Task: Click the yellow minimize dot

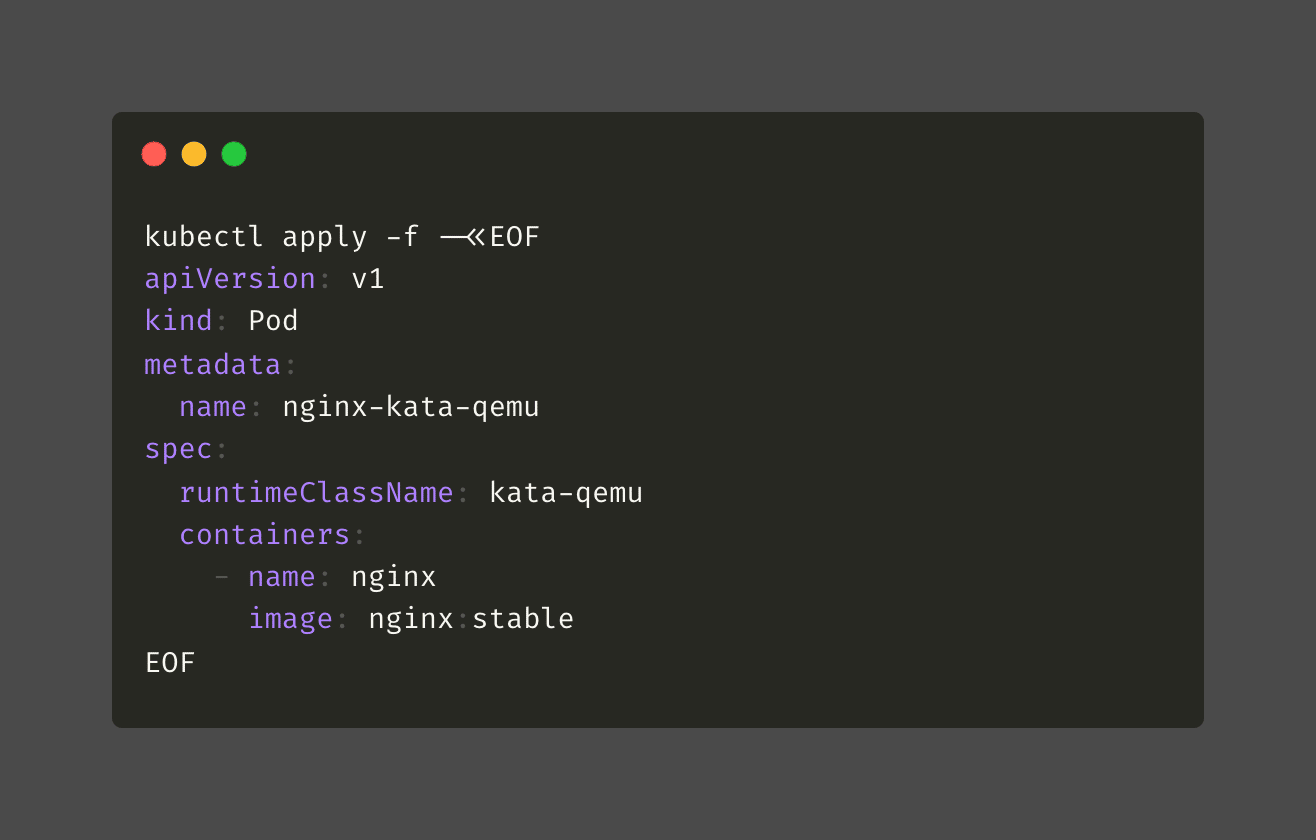Action: tap(194, 154)
